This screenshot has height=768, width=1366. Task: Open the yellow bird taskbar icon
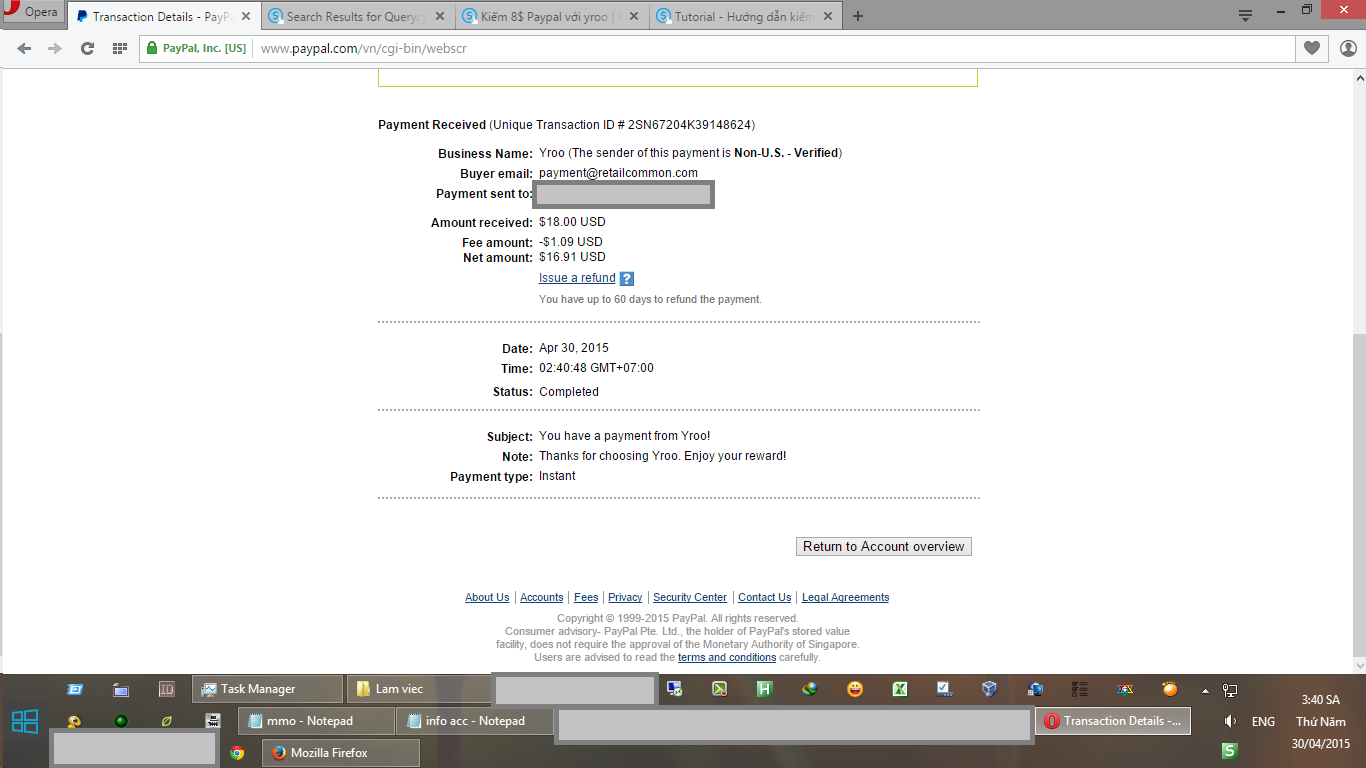[74, 721]
